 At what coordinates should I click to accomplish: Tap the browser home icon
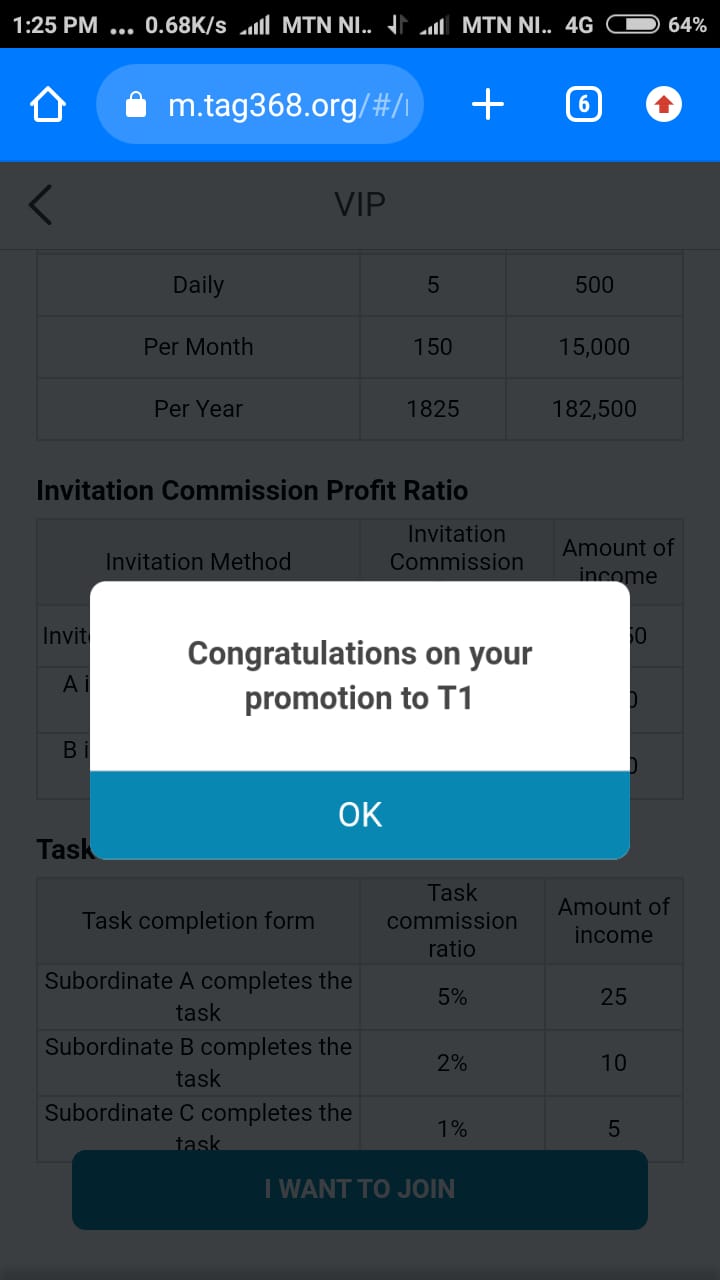48,105
